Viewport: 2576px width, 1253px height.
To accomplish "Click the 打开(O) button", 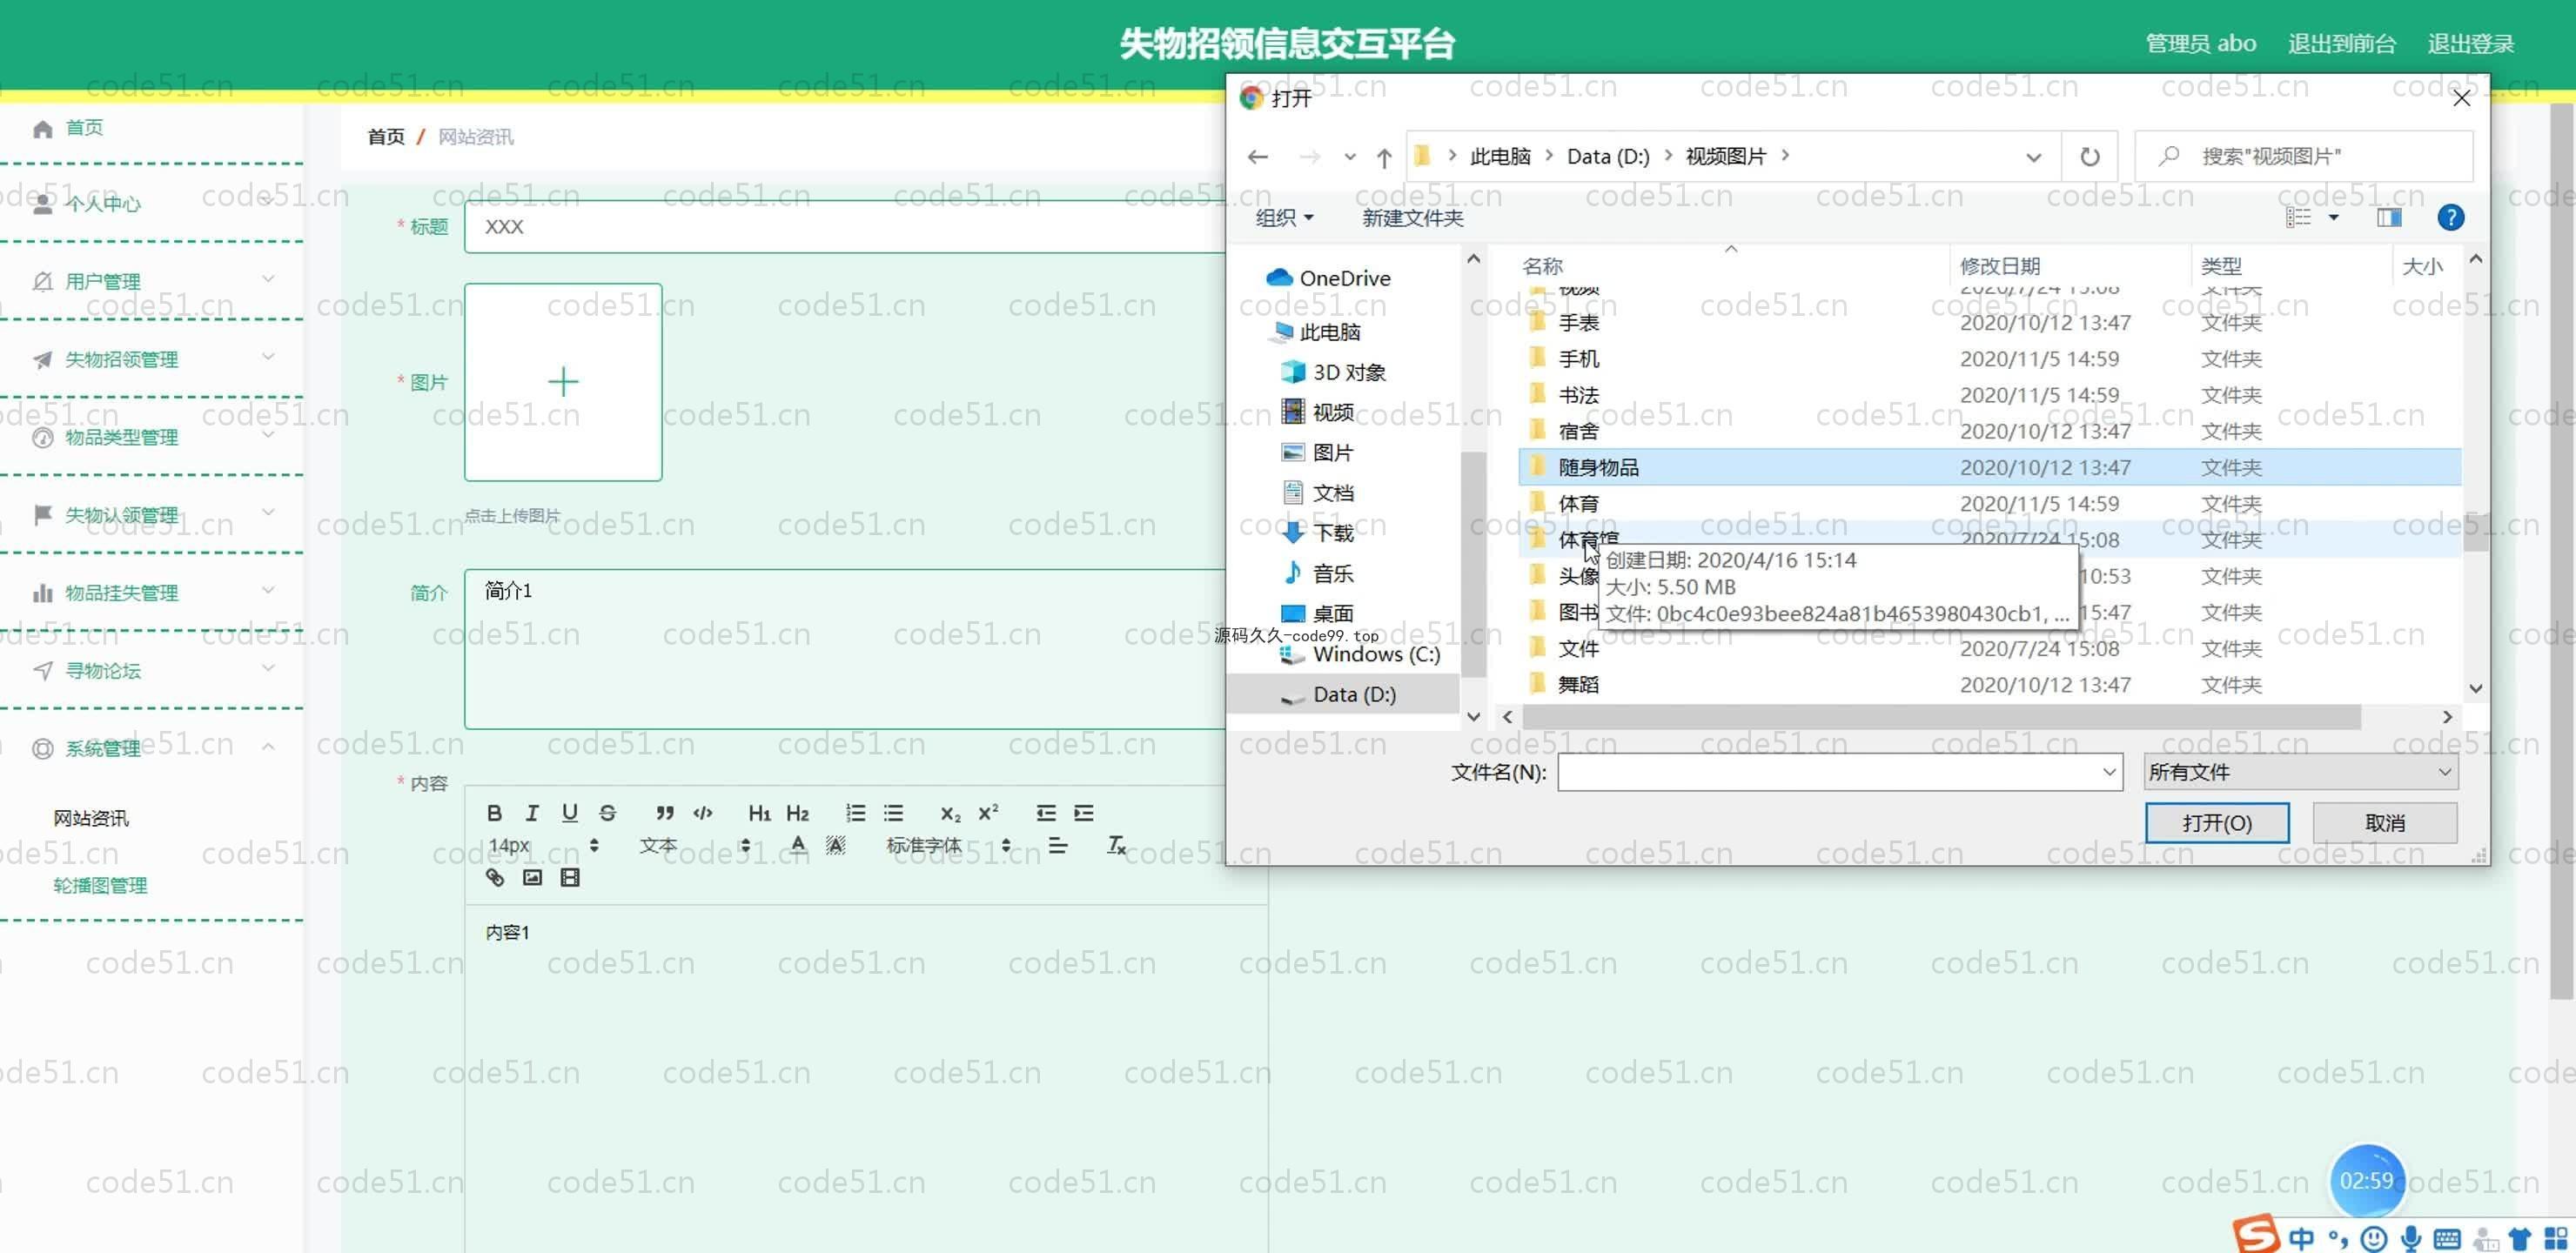I will 2216,823.
